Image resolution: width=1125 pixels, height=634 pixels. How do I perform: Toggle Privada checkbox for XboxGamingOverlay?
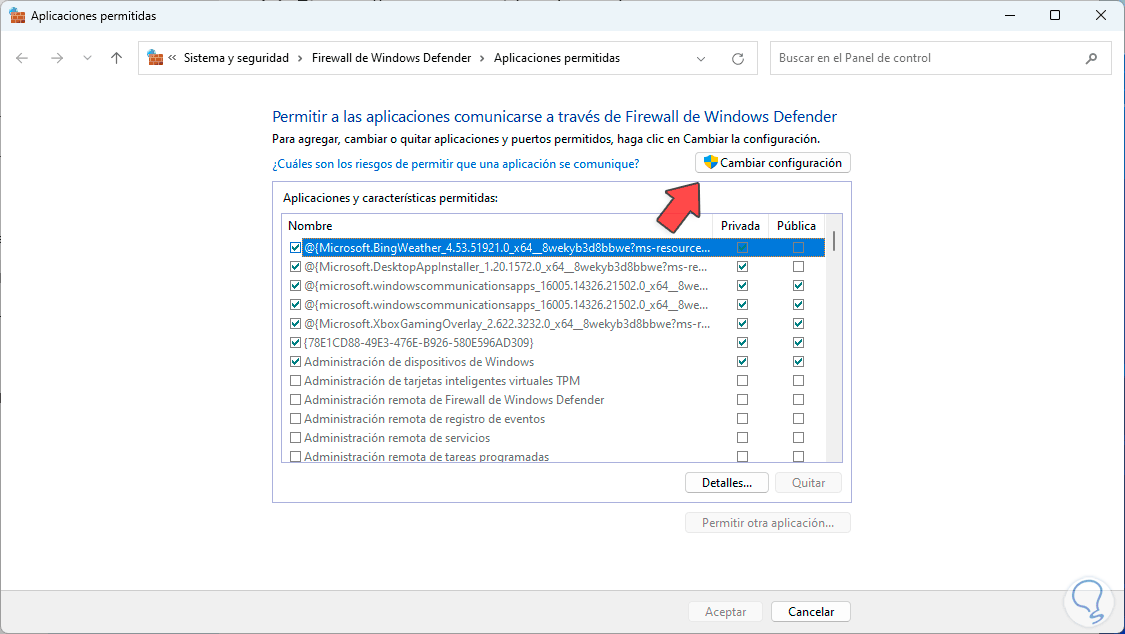743,323
